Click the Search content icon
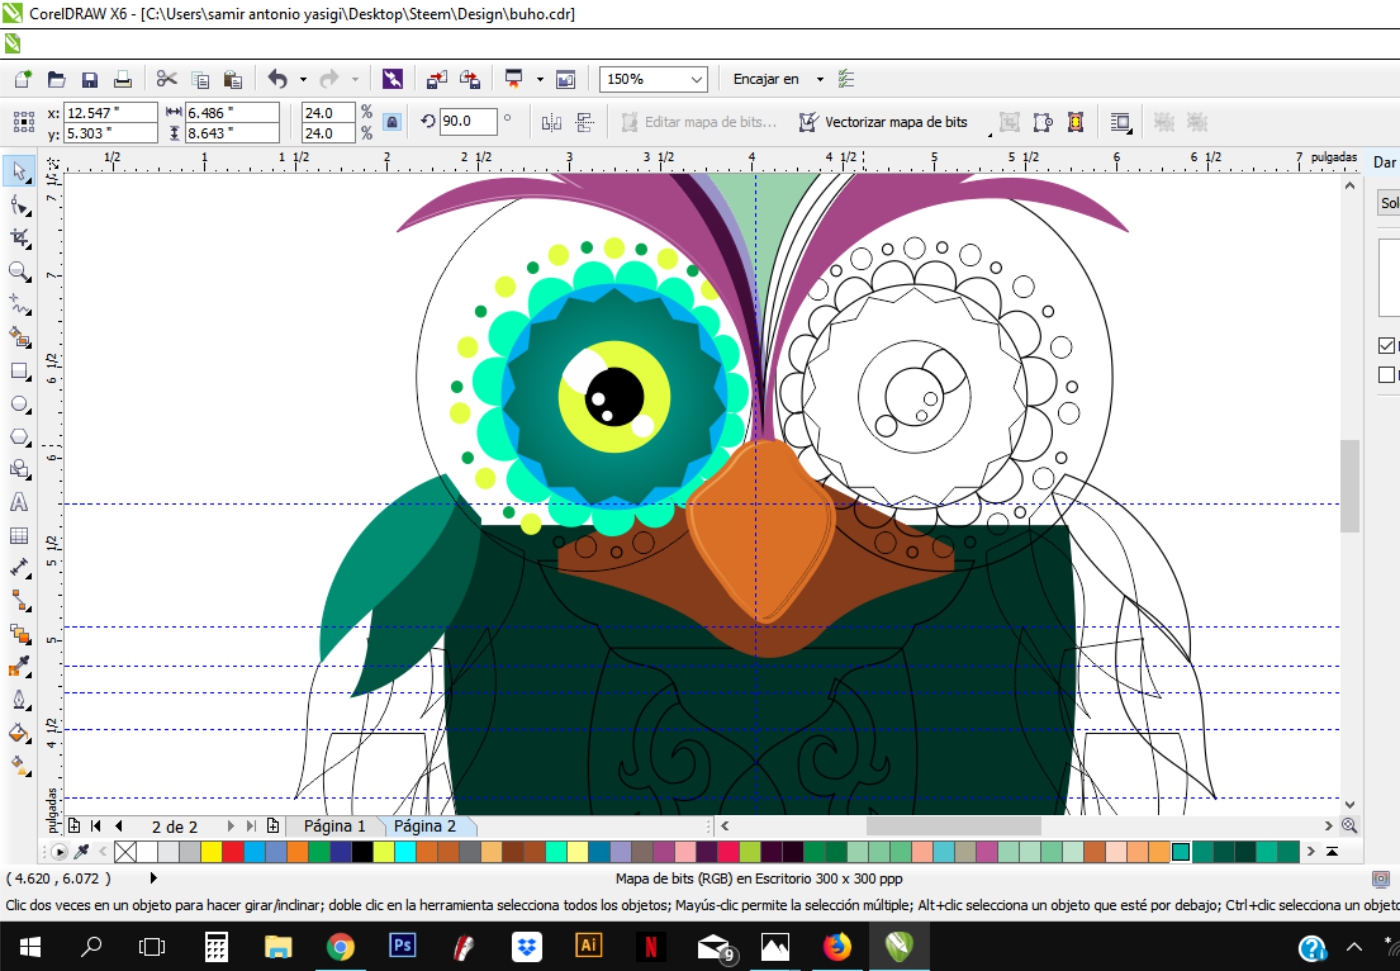The width and height of the screenshot is (1400, 971). 392,79
